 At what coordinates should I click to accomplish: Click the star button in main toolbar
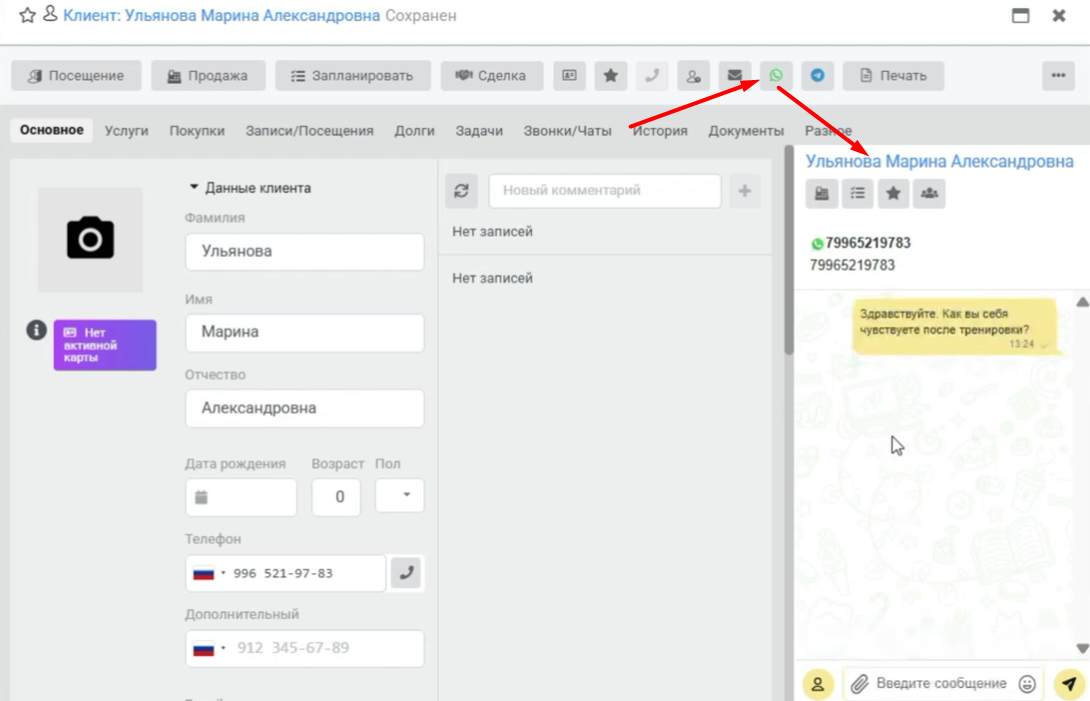coord(610,76)
